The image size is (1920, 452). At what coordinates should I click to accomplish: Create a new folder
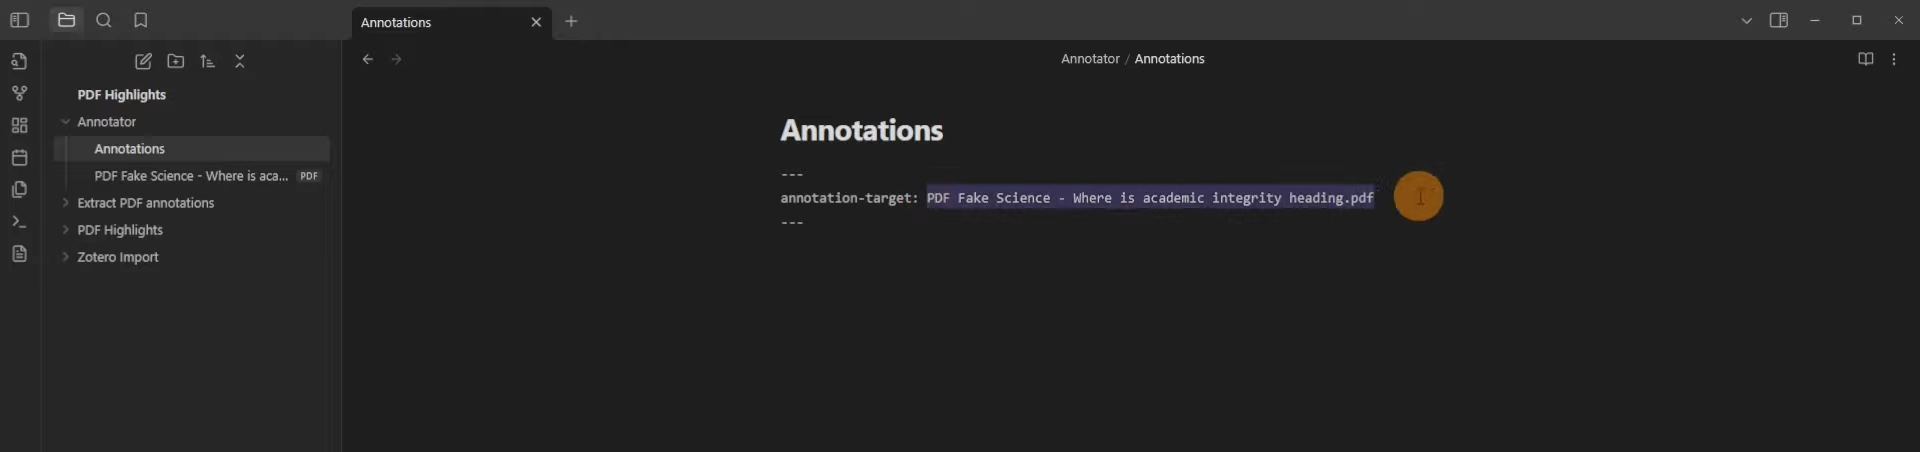point(175,61)
